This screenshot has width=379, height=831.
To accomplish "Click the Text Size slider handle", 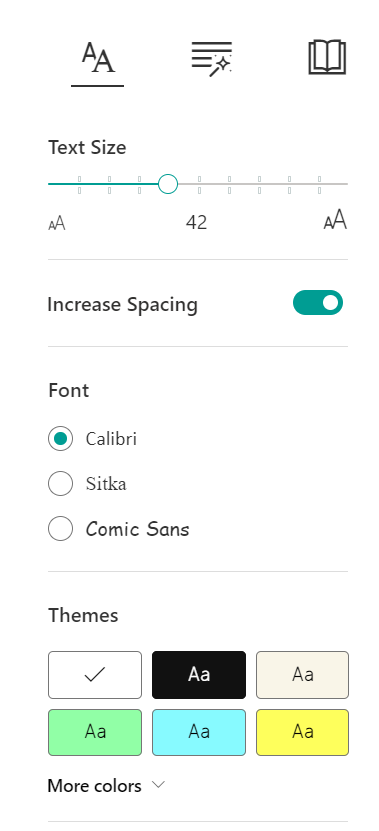I will (168, 184).
